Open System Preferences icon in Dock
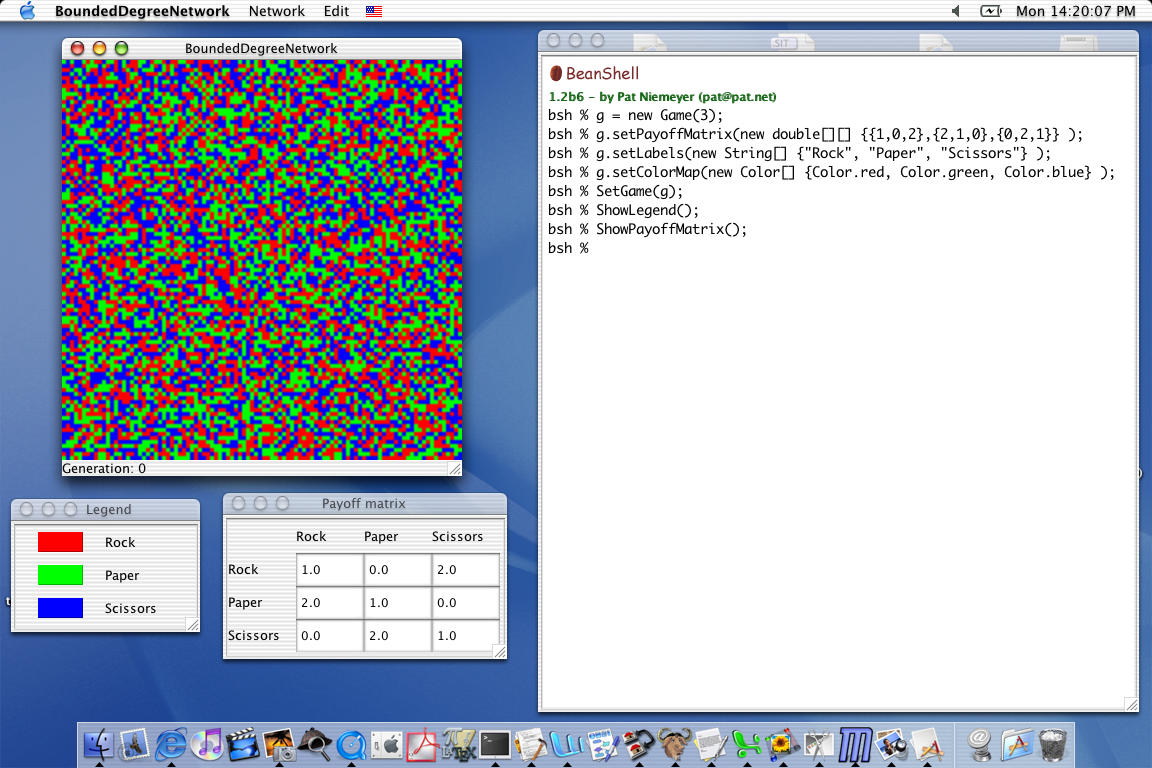Screen dimensions: 1152x768 coord(387,744)
